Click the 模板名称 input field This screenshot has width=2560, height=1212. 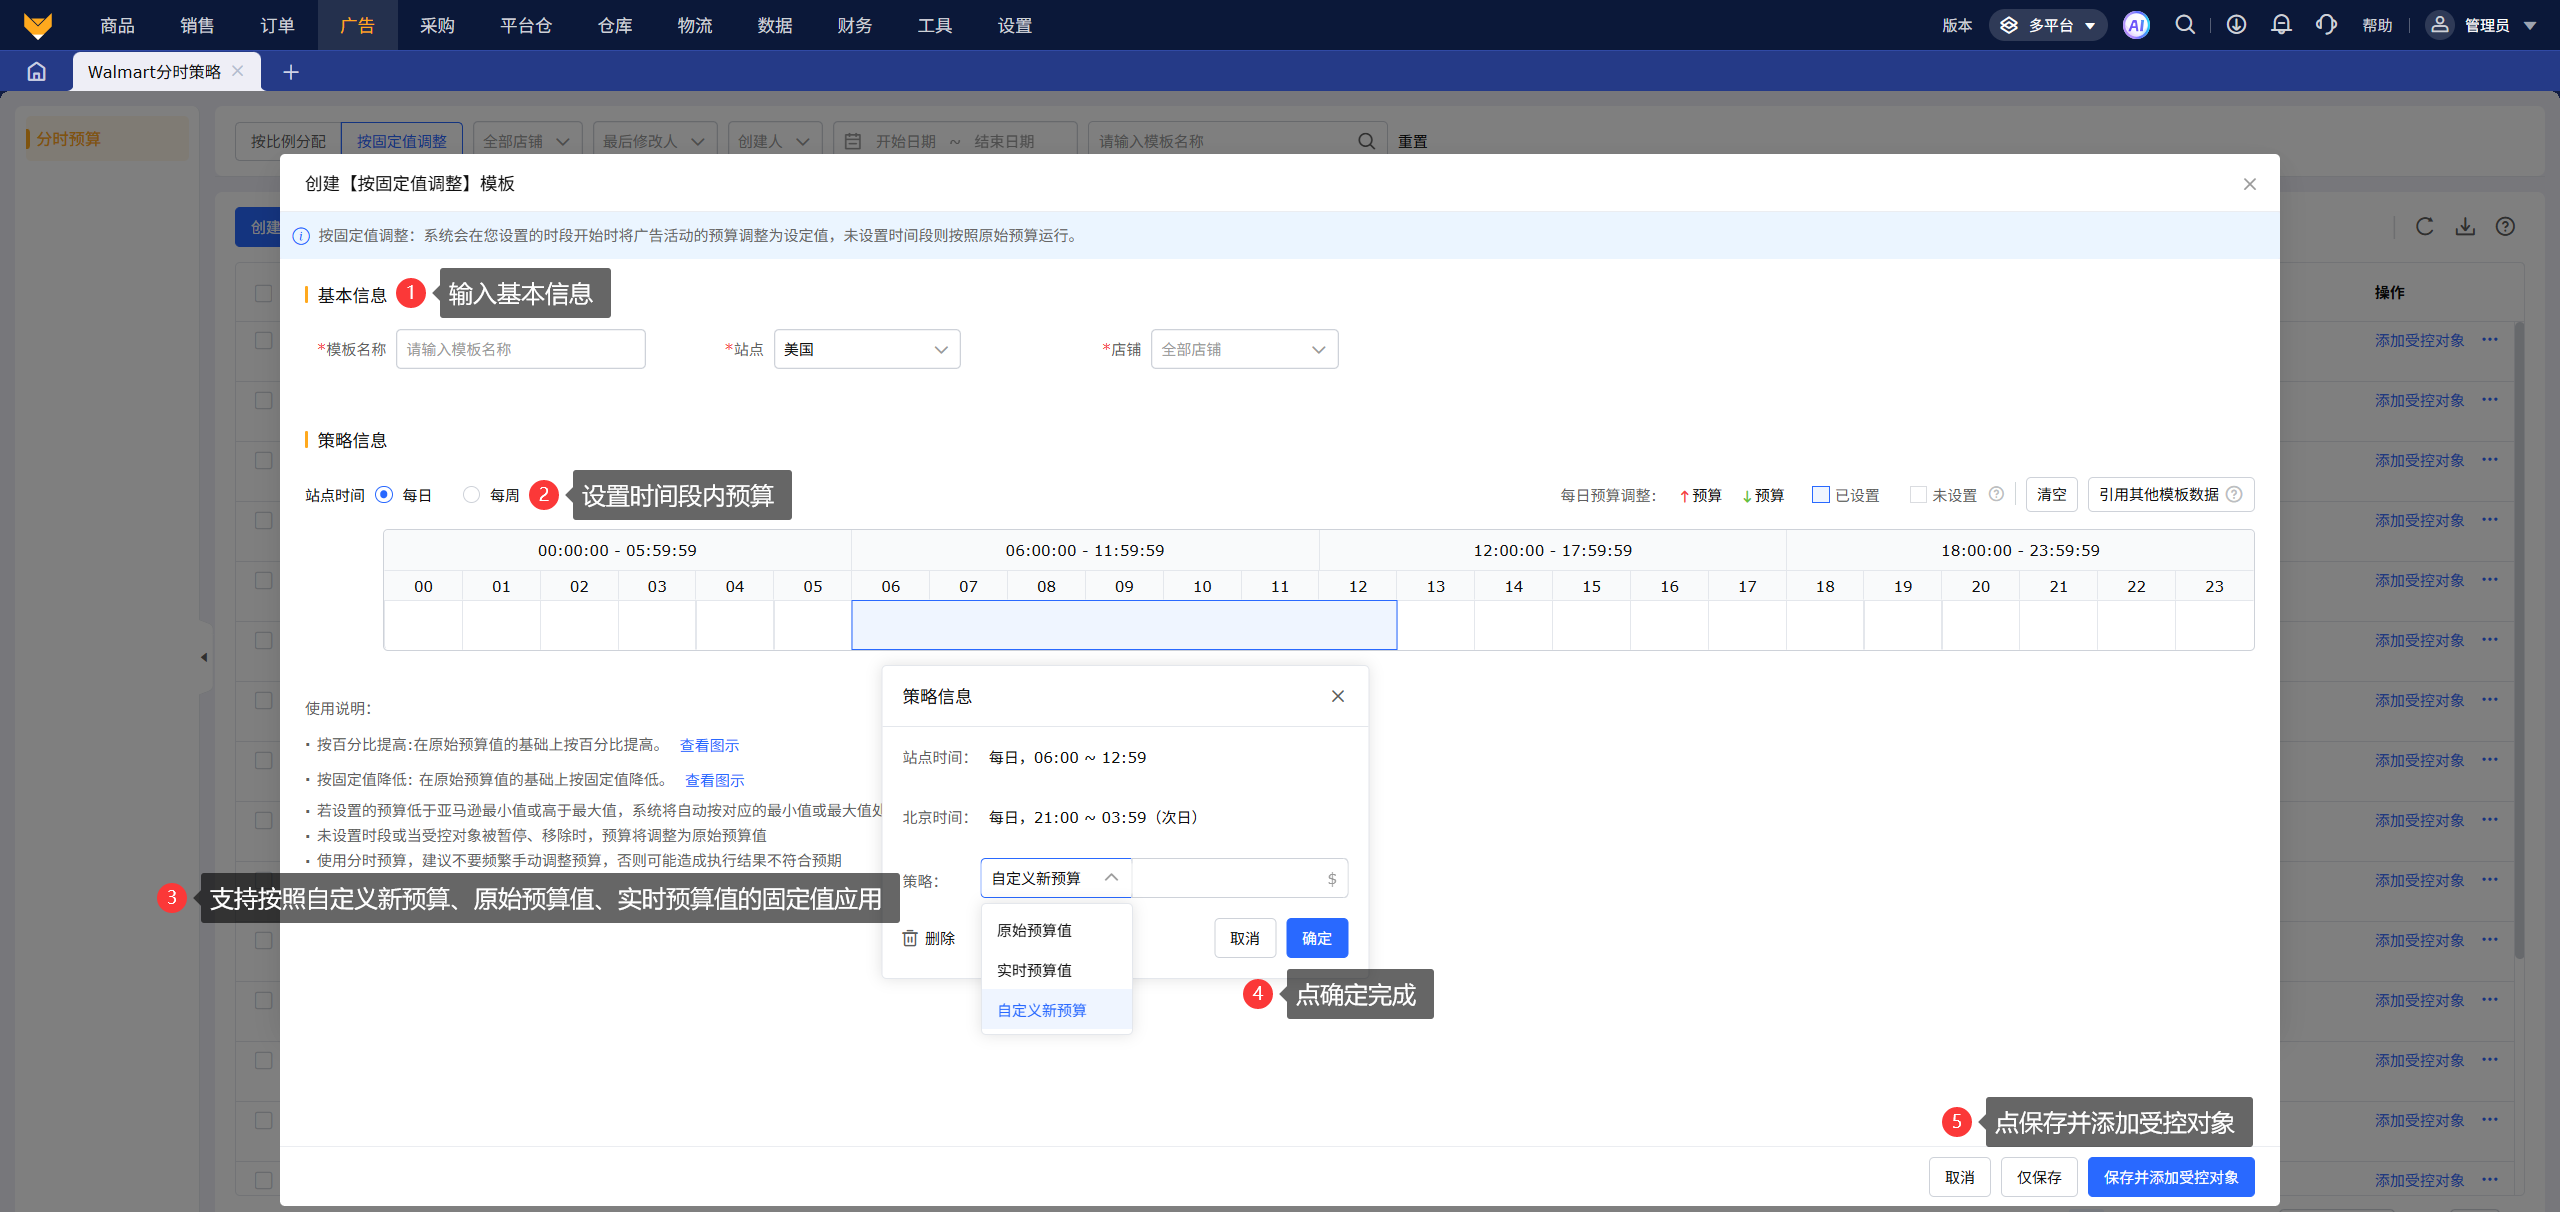click(520, 349)
